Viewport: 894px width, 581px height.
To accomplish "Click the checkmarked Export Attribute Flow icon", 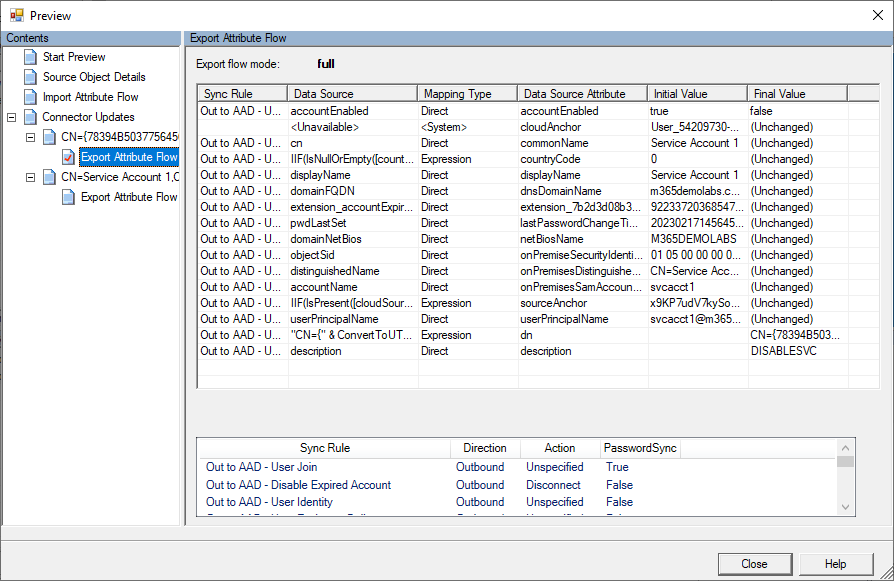I will point(68,157).
